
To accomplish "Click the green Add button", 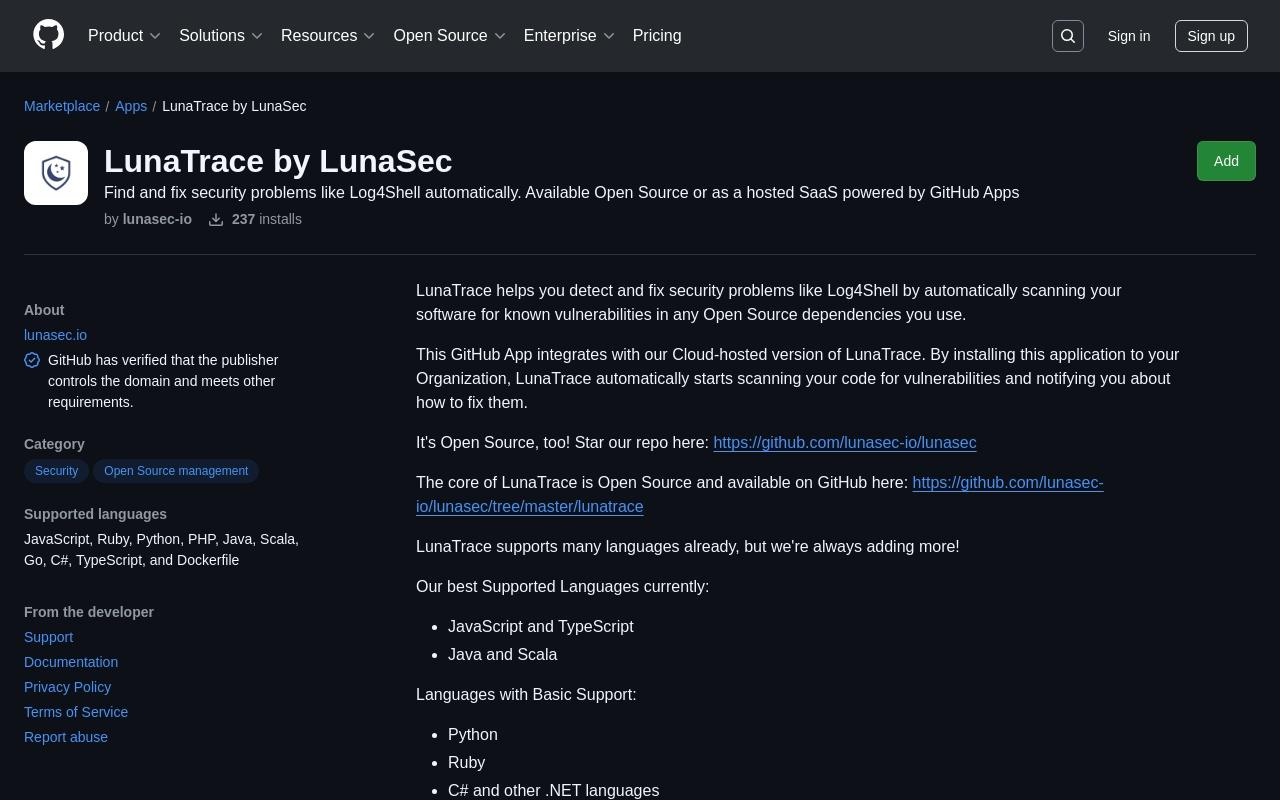I will point(1226,161).
